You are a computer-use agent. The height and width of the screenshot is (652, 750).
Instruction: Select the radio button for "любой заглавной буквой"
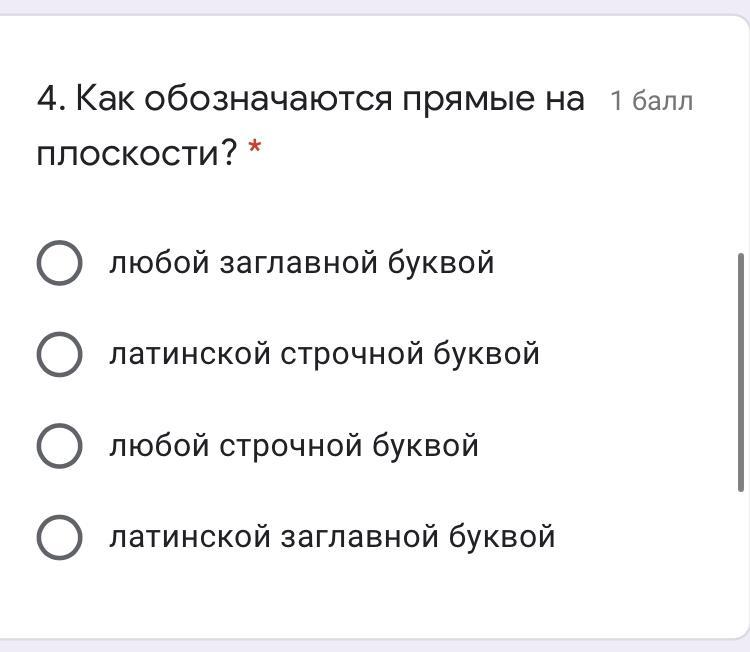[x=59, y=263]
